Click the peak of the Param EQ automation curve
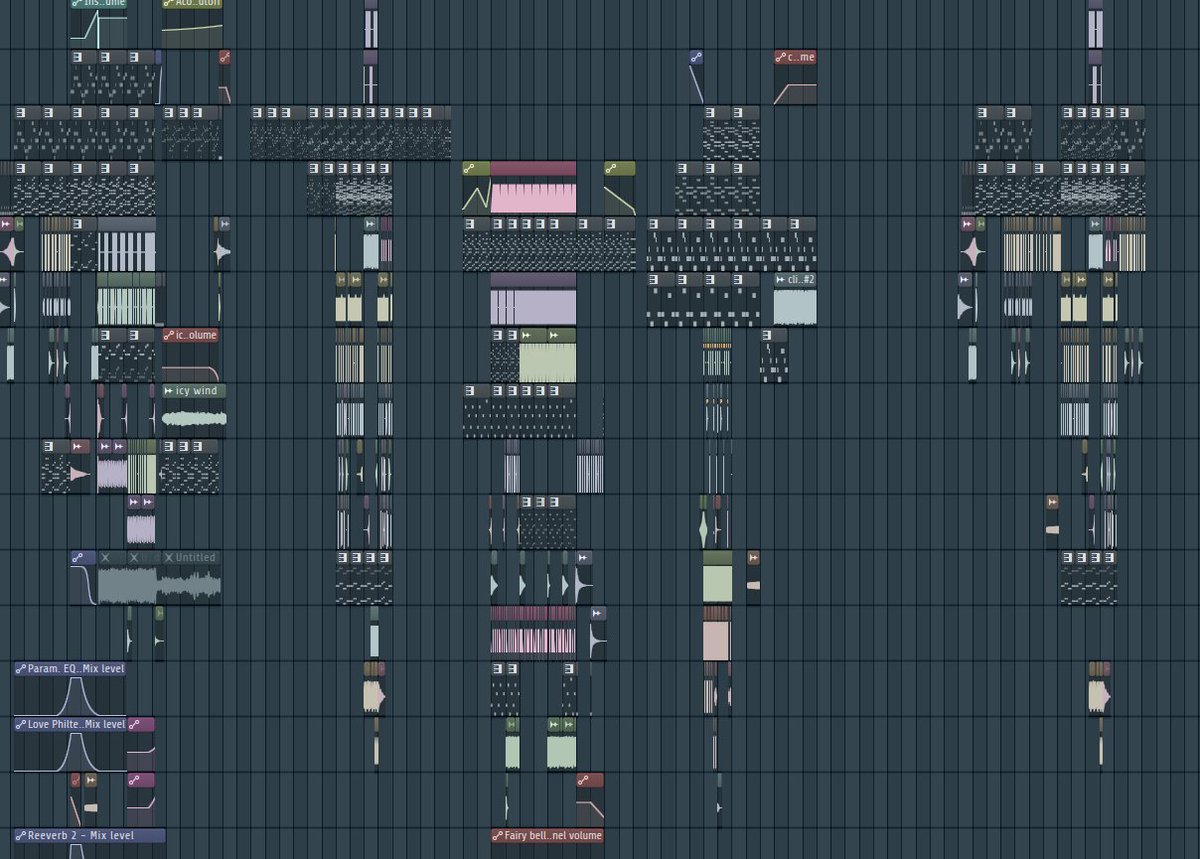The image size is (1200, 859). [x=75, y=681]
